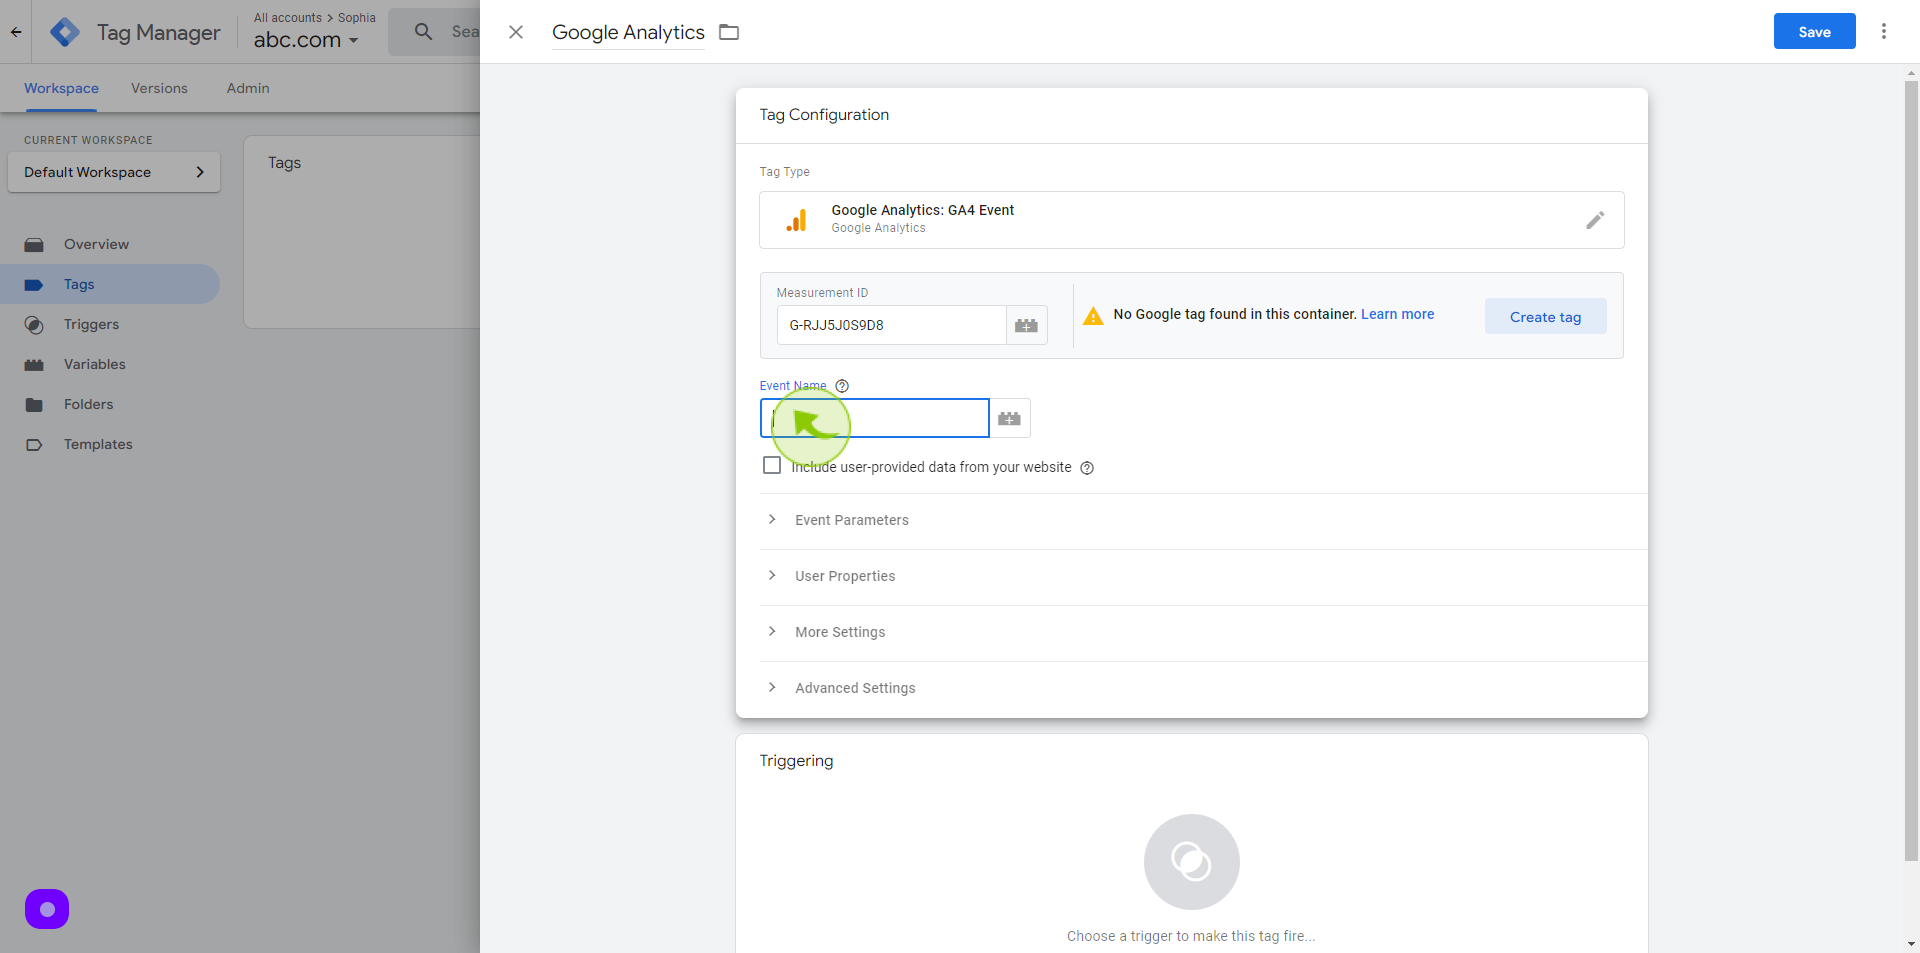This screenshot has height=953, width=1920.
Task: Click the warning triangle icon
Action: [x=1093, y=316]
